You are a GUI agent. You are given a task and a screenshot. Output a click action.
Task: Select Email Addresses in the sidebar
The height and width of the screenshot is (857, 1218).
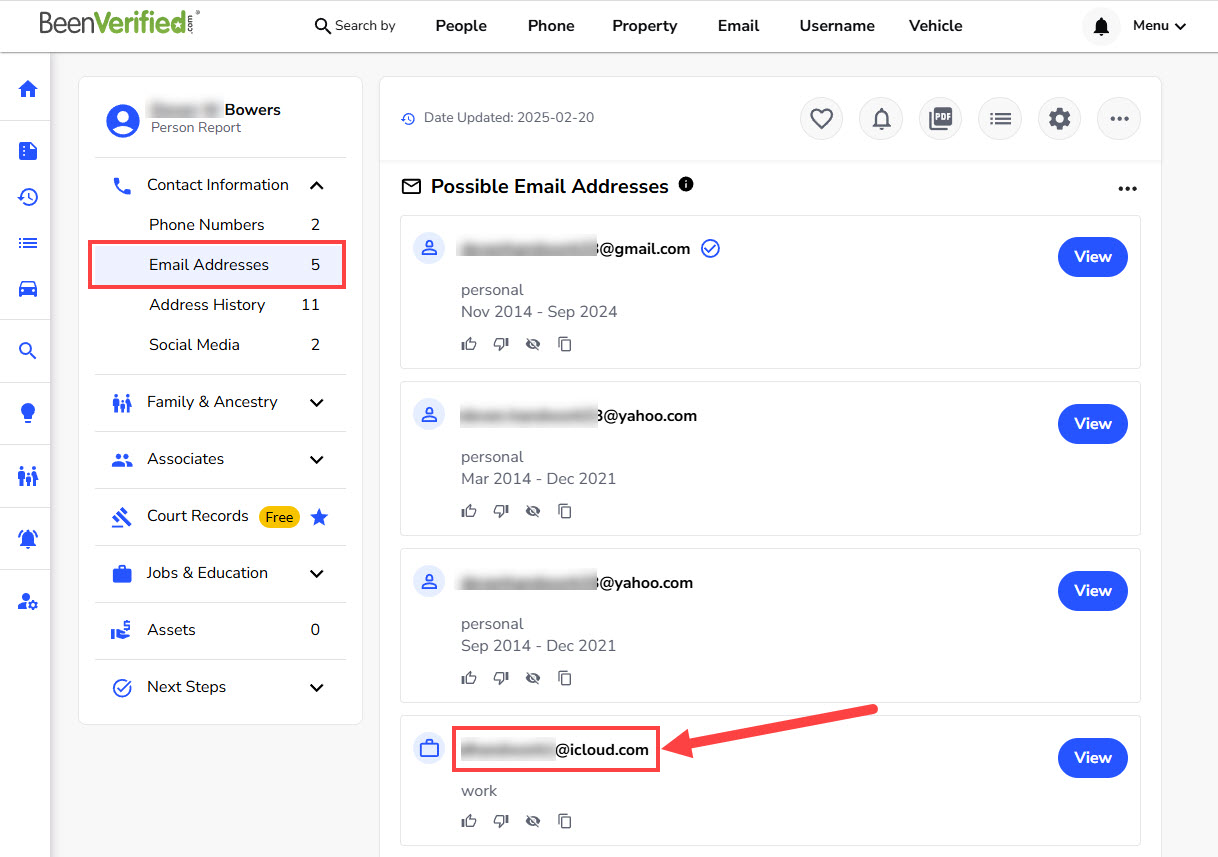pyautogui.click(x=218, y=265)
